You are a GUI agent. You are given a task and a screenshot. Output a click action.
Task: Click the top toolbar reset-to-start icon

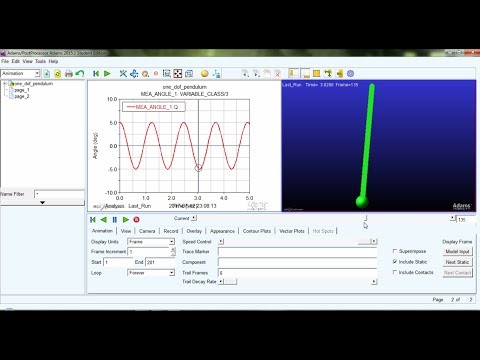[96, 74]
